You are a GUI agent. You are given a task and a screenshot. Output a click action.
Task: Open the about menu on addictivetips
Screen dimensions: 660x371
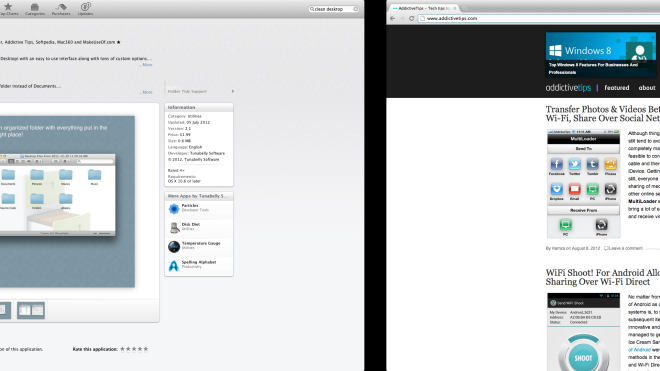tap(647, 88)
